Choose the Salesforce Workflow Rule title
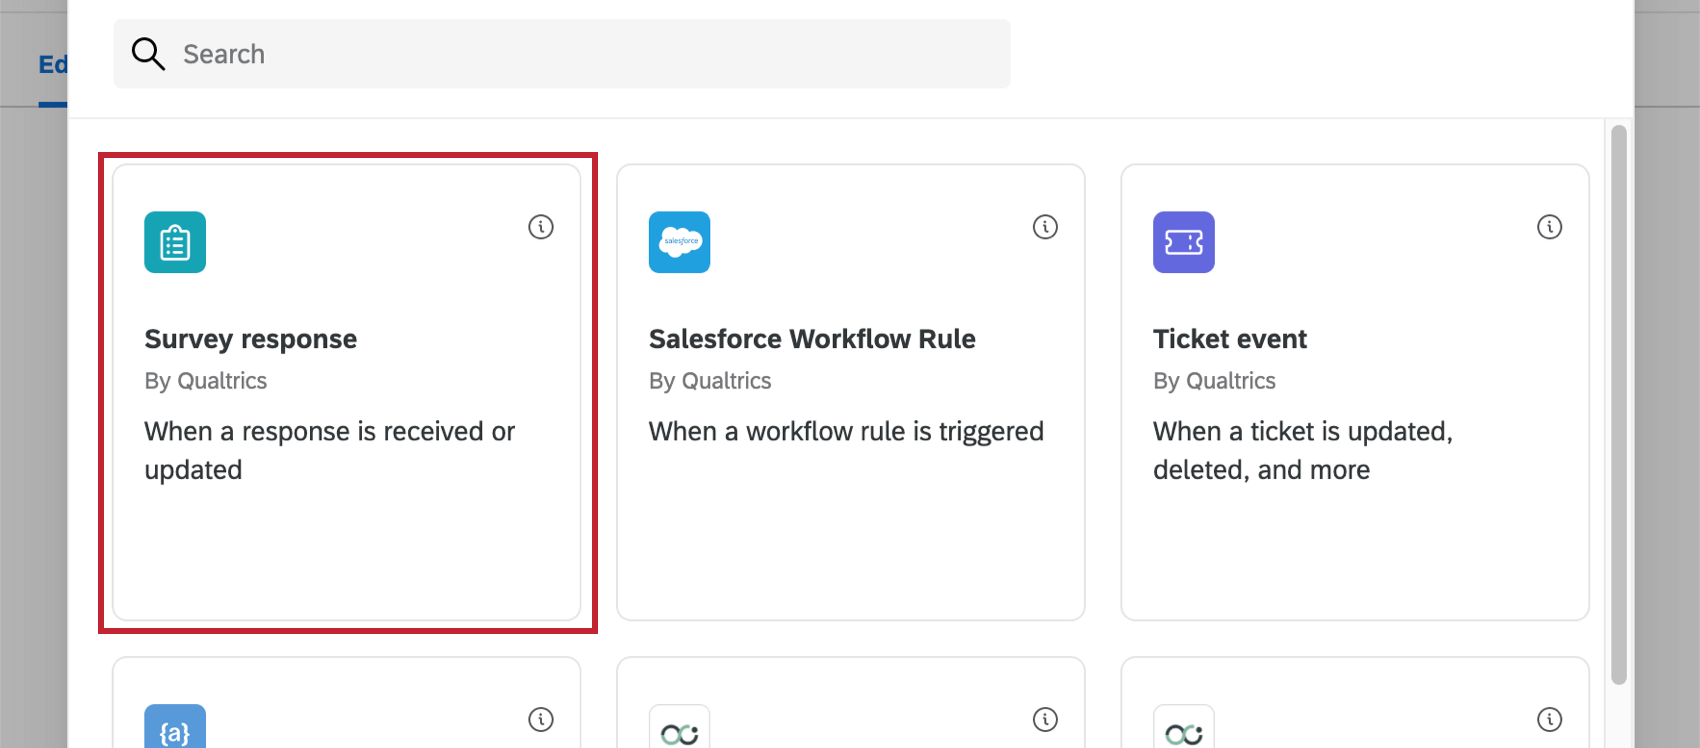1700x748 pixels. (x=812, y=339)
